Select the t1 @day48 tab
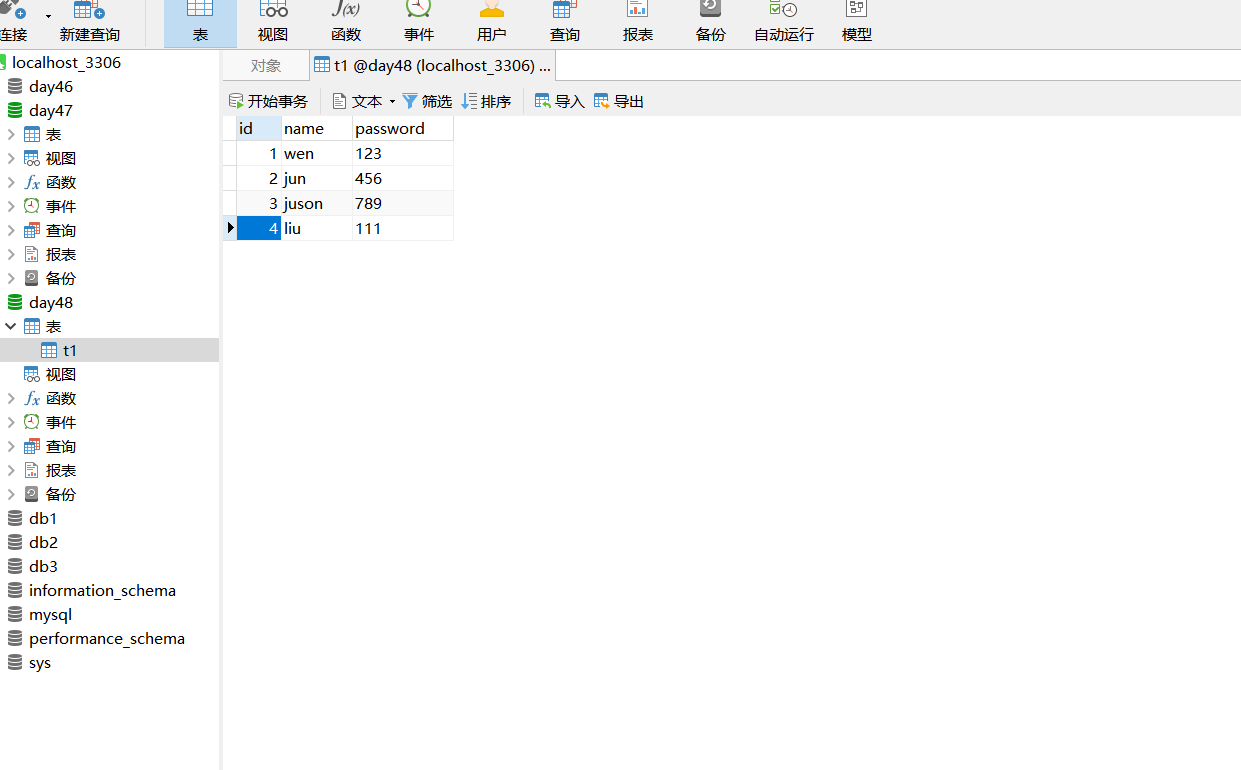The height and width of the screenshot is (770, 1241). 432,65
